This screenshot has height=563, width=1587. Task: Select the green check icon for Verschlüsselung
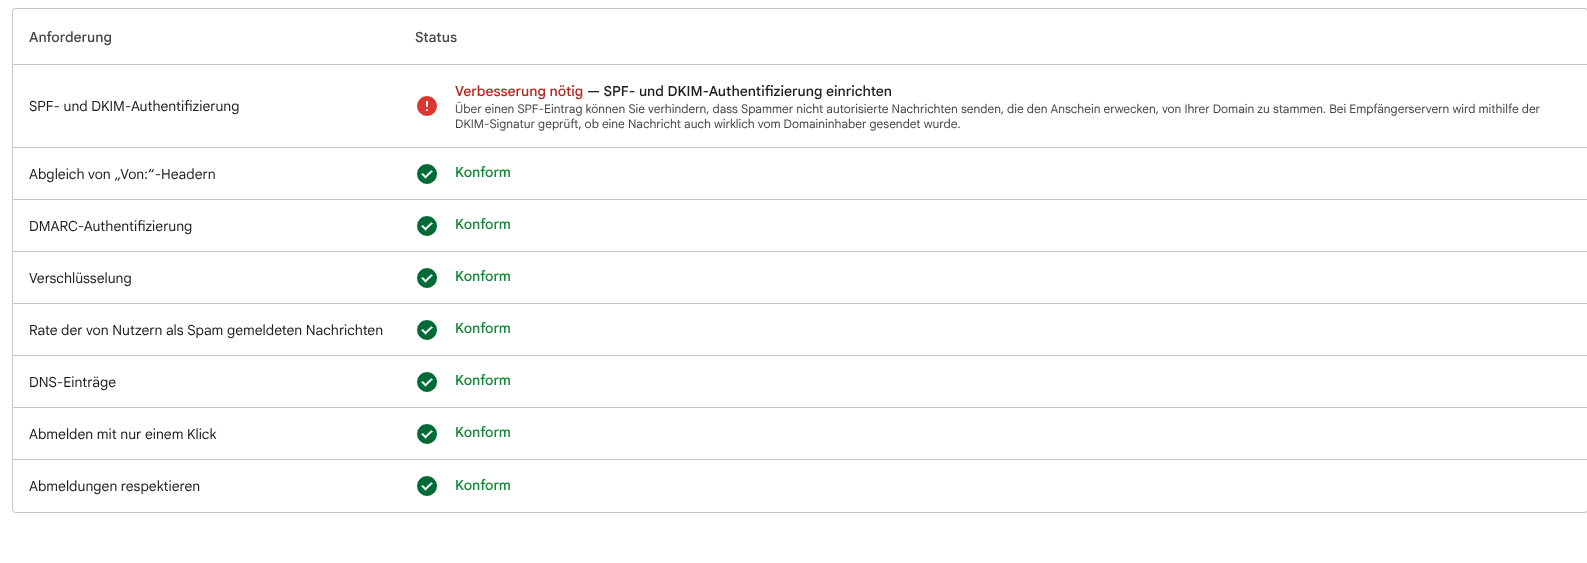[x=427, y=278]
